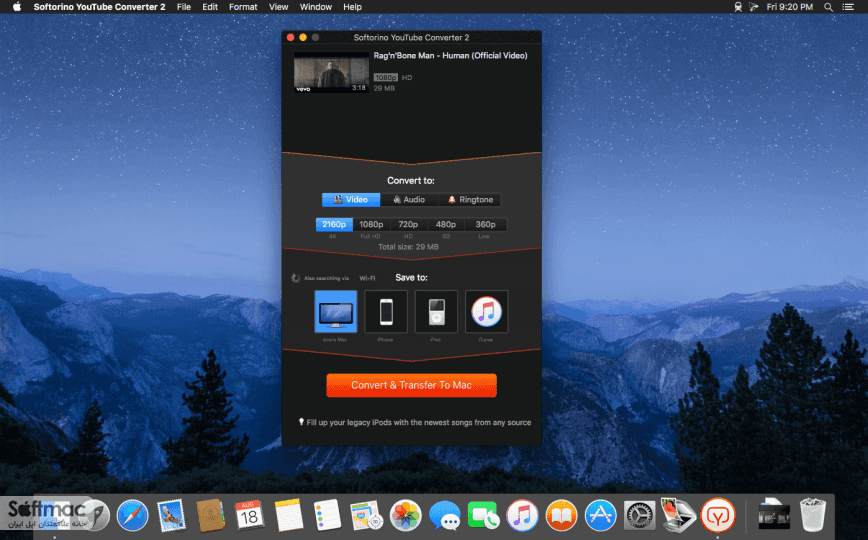Open Calendar from the dock

pos(249,515)
